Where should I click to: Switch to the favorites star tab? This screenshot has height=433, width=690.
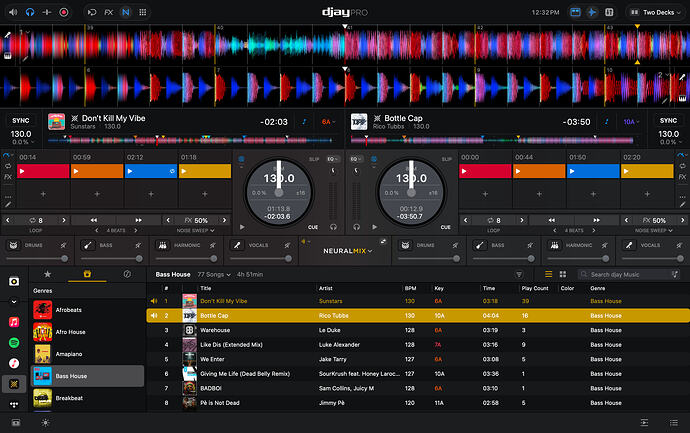48,274
